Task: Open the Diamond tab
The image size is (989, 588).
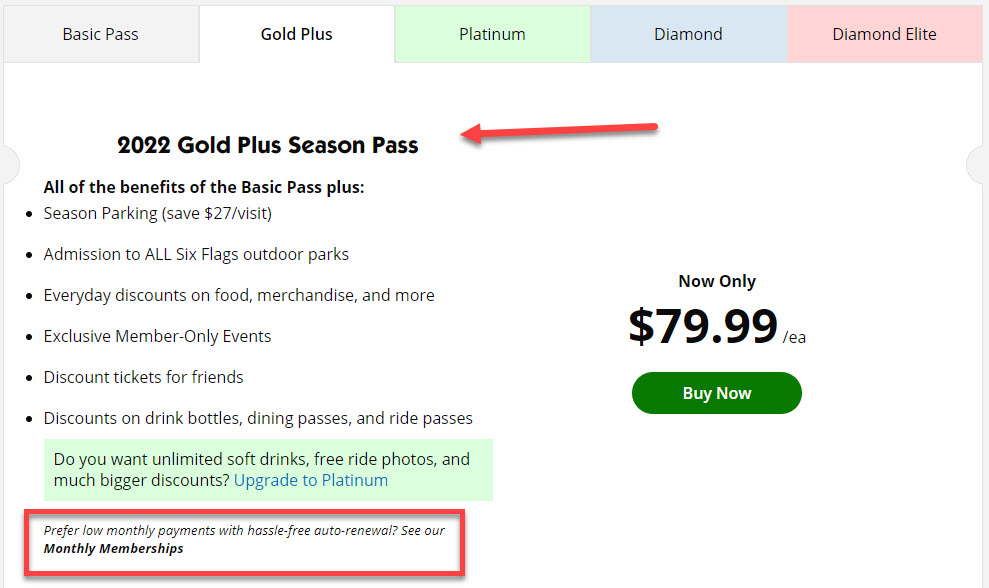Action: [x=688, y=34]
